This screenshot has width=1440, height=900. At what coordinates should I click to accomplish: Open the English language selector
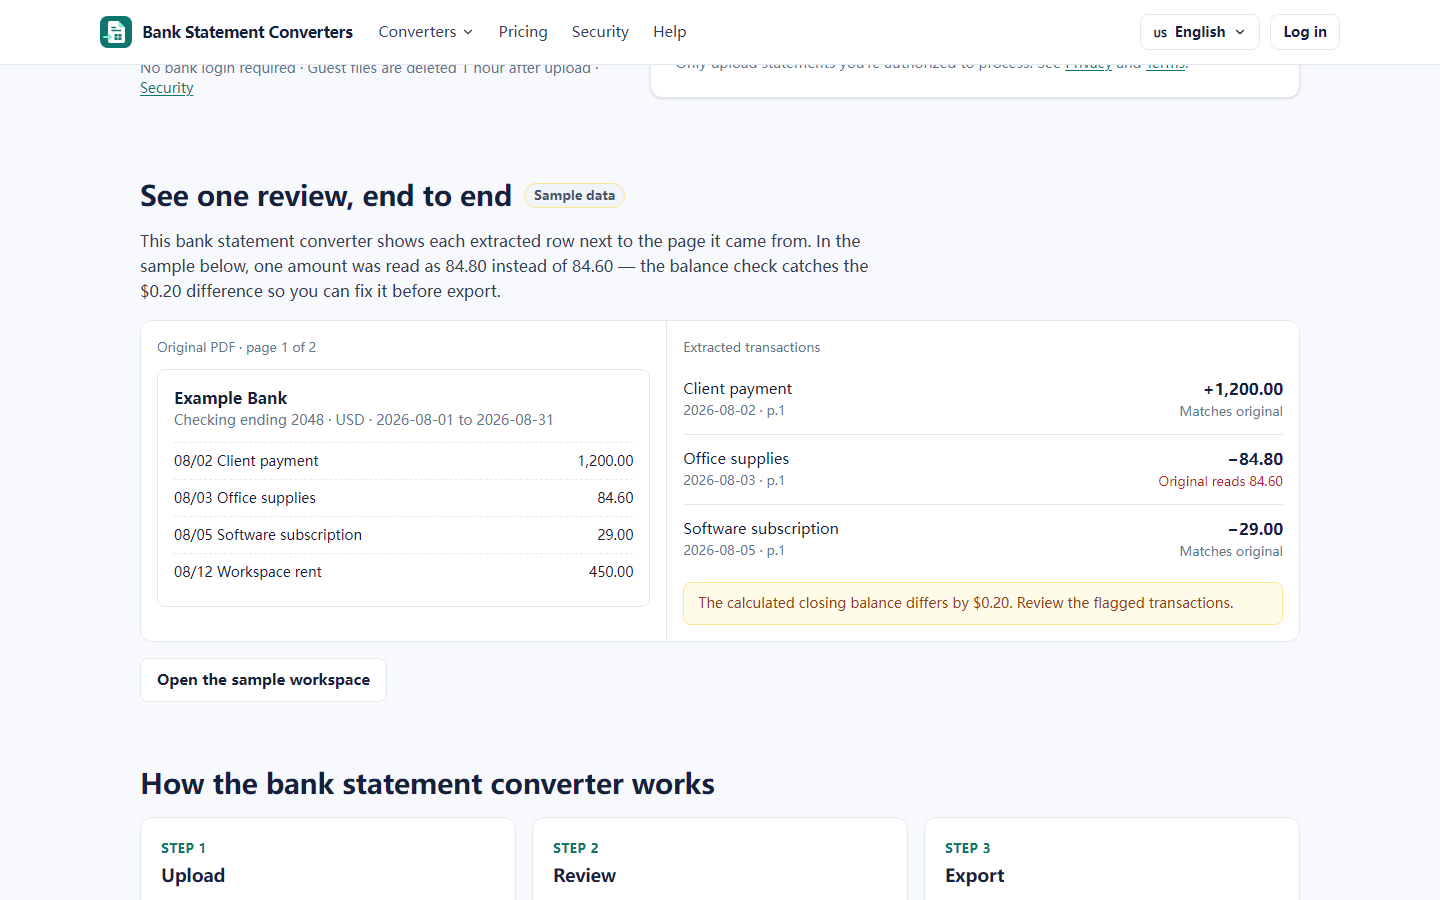click(x=1199, y=32)
